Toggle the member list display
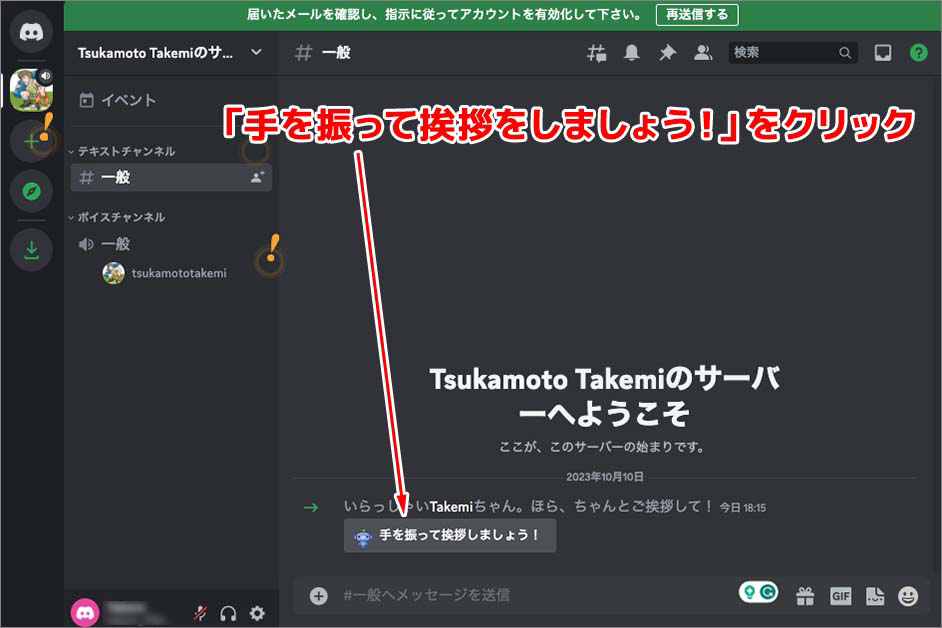942x628 pixels. pos(703,53)
